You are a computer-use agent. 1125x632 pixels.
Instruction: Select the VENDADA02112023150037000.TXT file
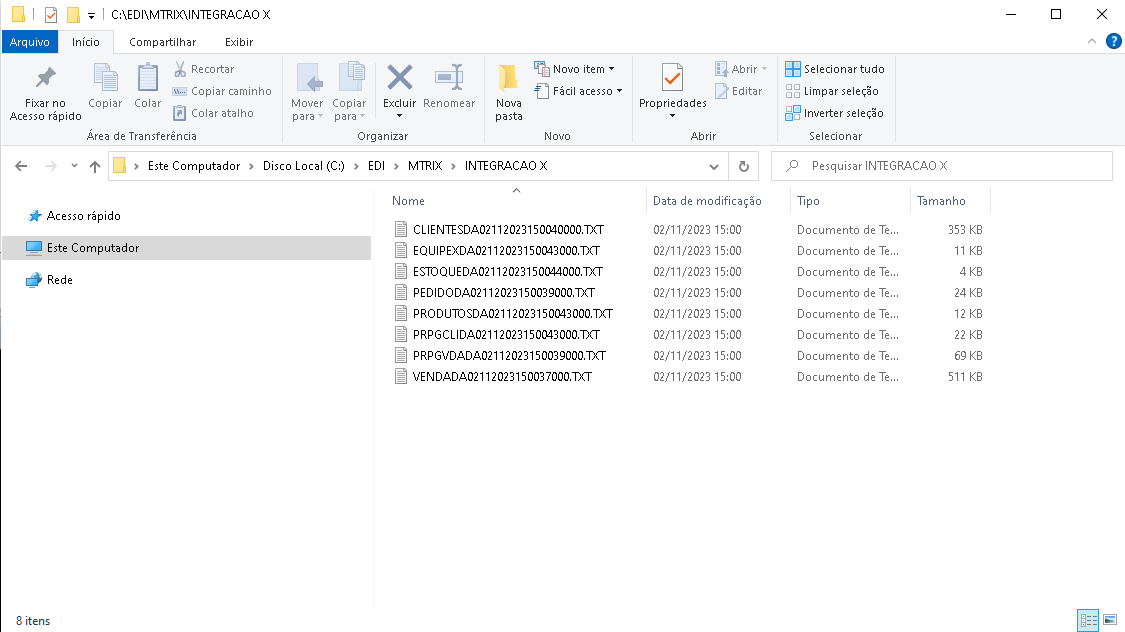[x=502, y=377]
